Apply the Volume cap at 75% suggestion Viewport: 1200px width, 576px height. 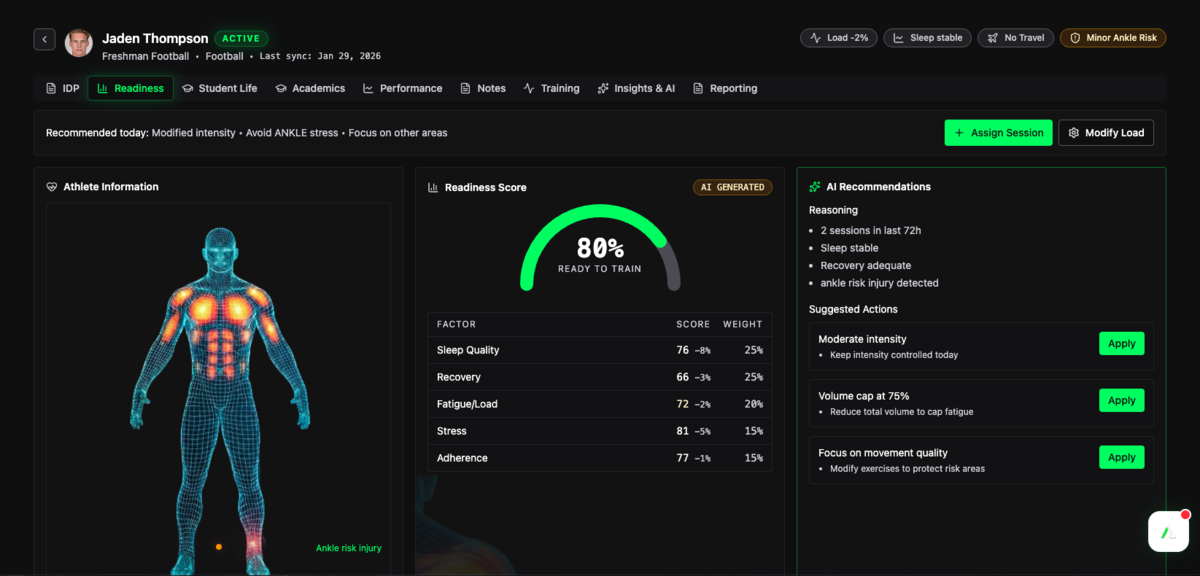pos(1121,400)
